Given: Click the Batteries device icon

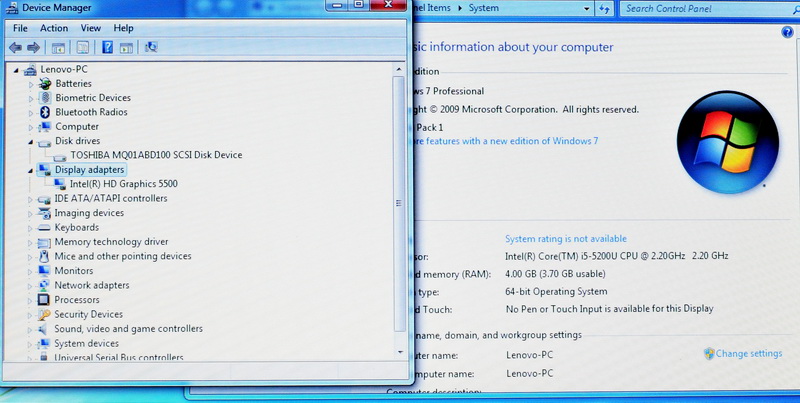Looking at the screenshot, I should click(x=45, y=83).
